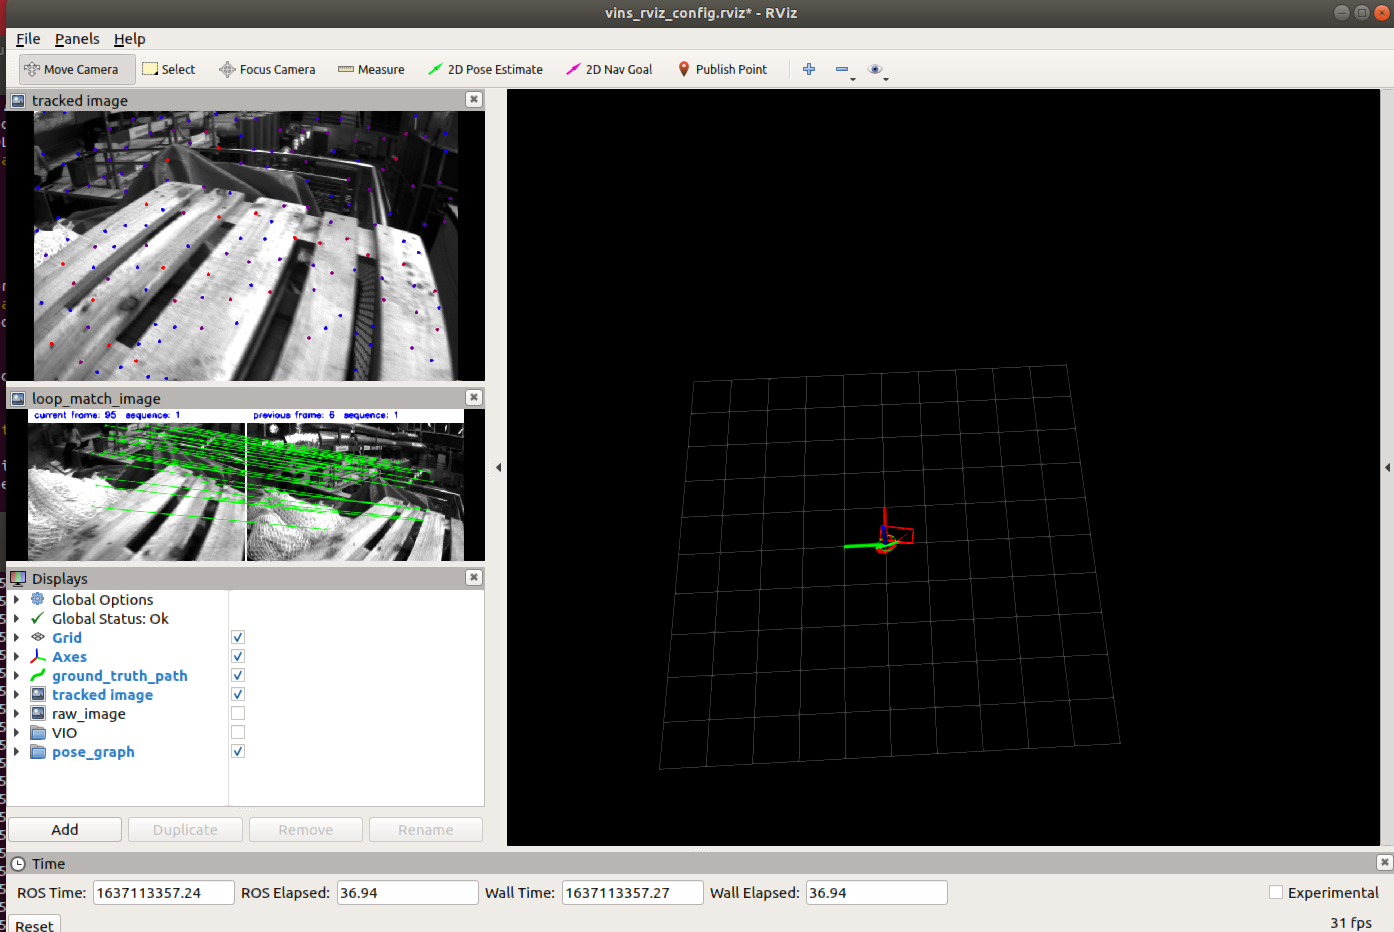Enable the raw_image display checkbox
The height and width of the screenshot is (932, 1394).
(237, 712)
